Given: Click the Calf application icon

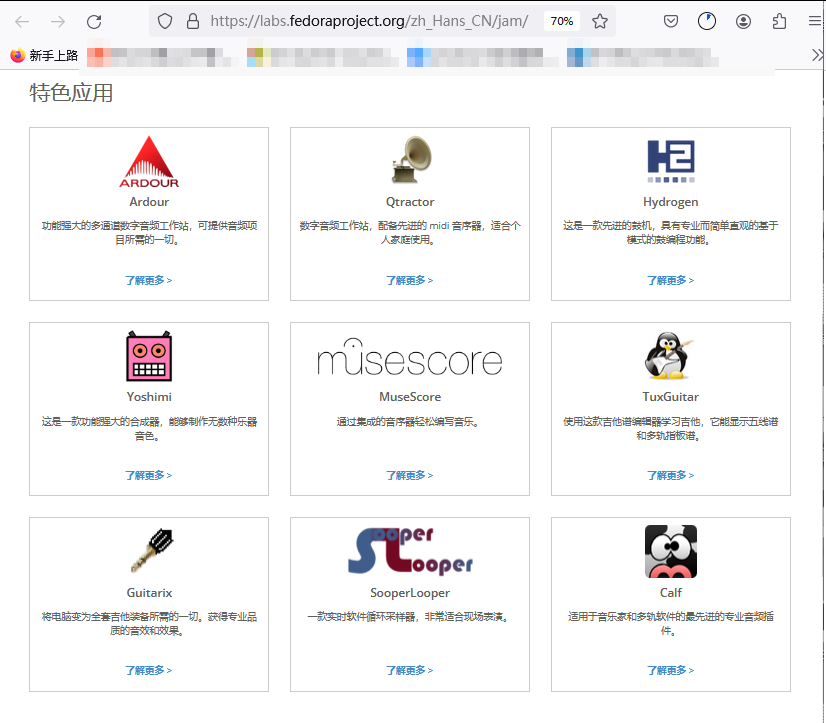Looking at the screenshot, I should (670, 550).
